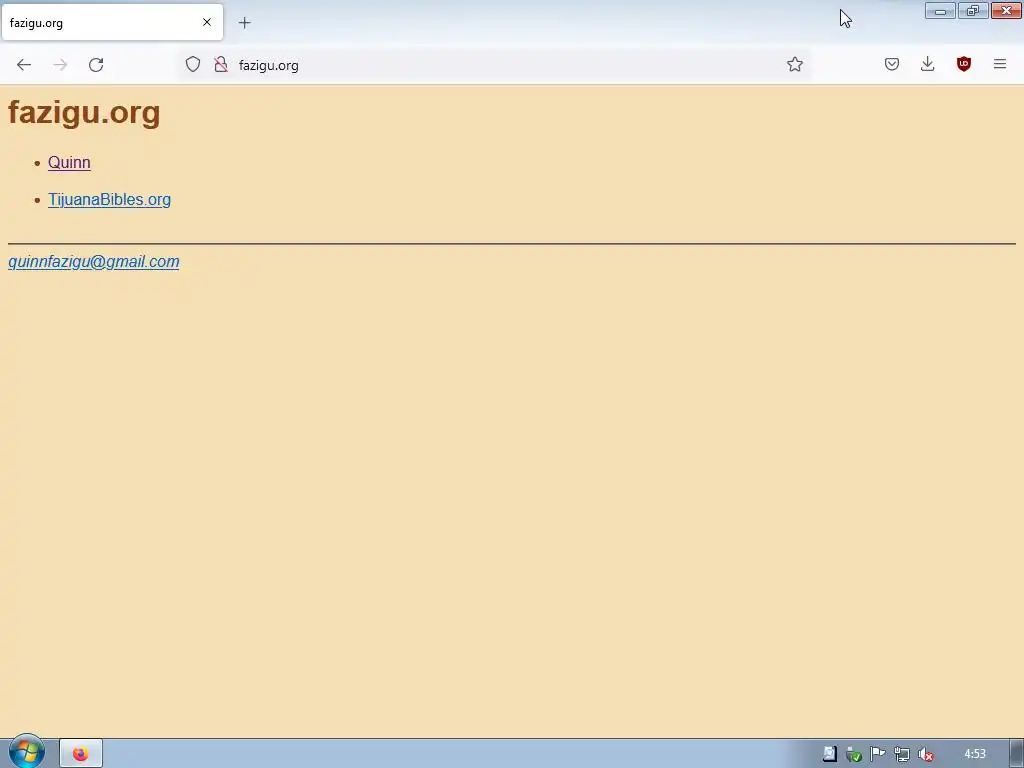Bookmark this page with the star
This screenshot has height=768, width=1024.
pos(795,64)
